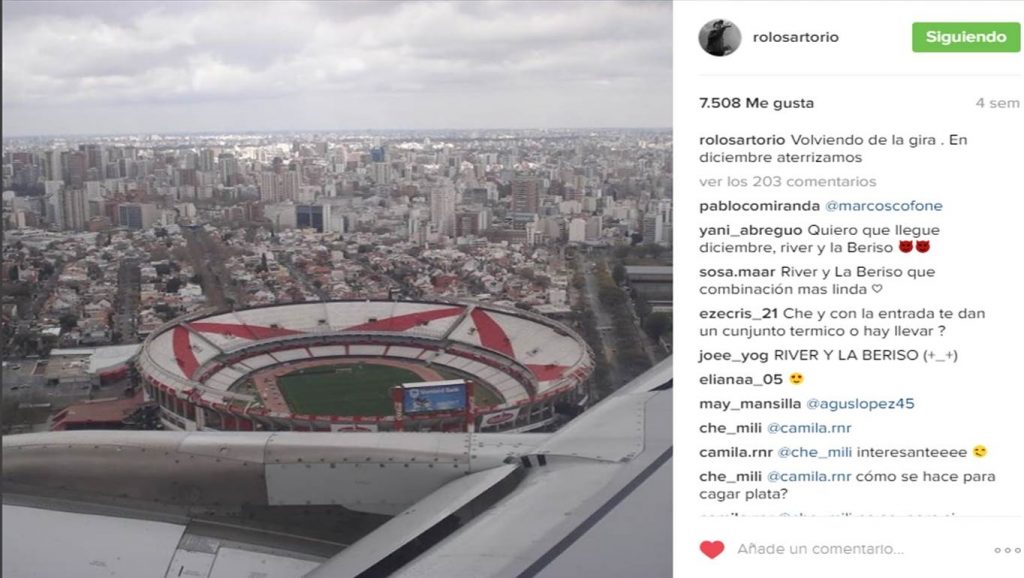Image resolution: width=1024 pixels, height=578 pixels.
Task: Open rolosartorio username in the caption
Action: (742, 140)
